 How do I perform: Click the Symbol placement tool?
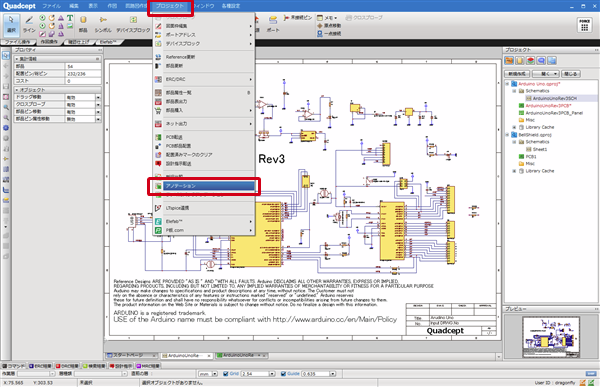pyautogui.click(x=103, y=24)
